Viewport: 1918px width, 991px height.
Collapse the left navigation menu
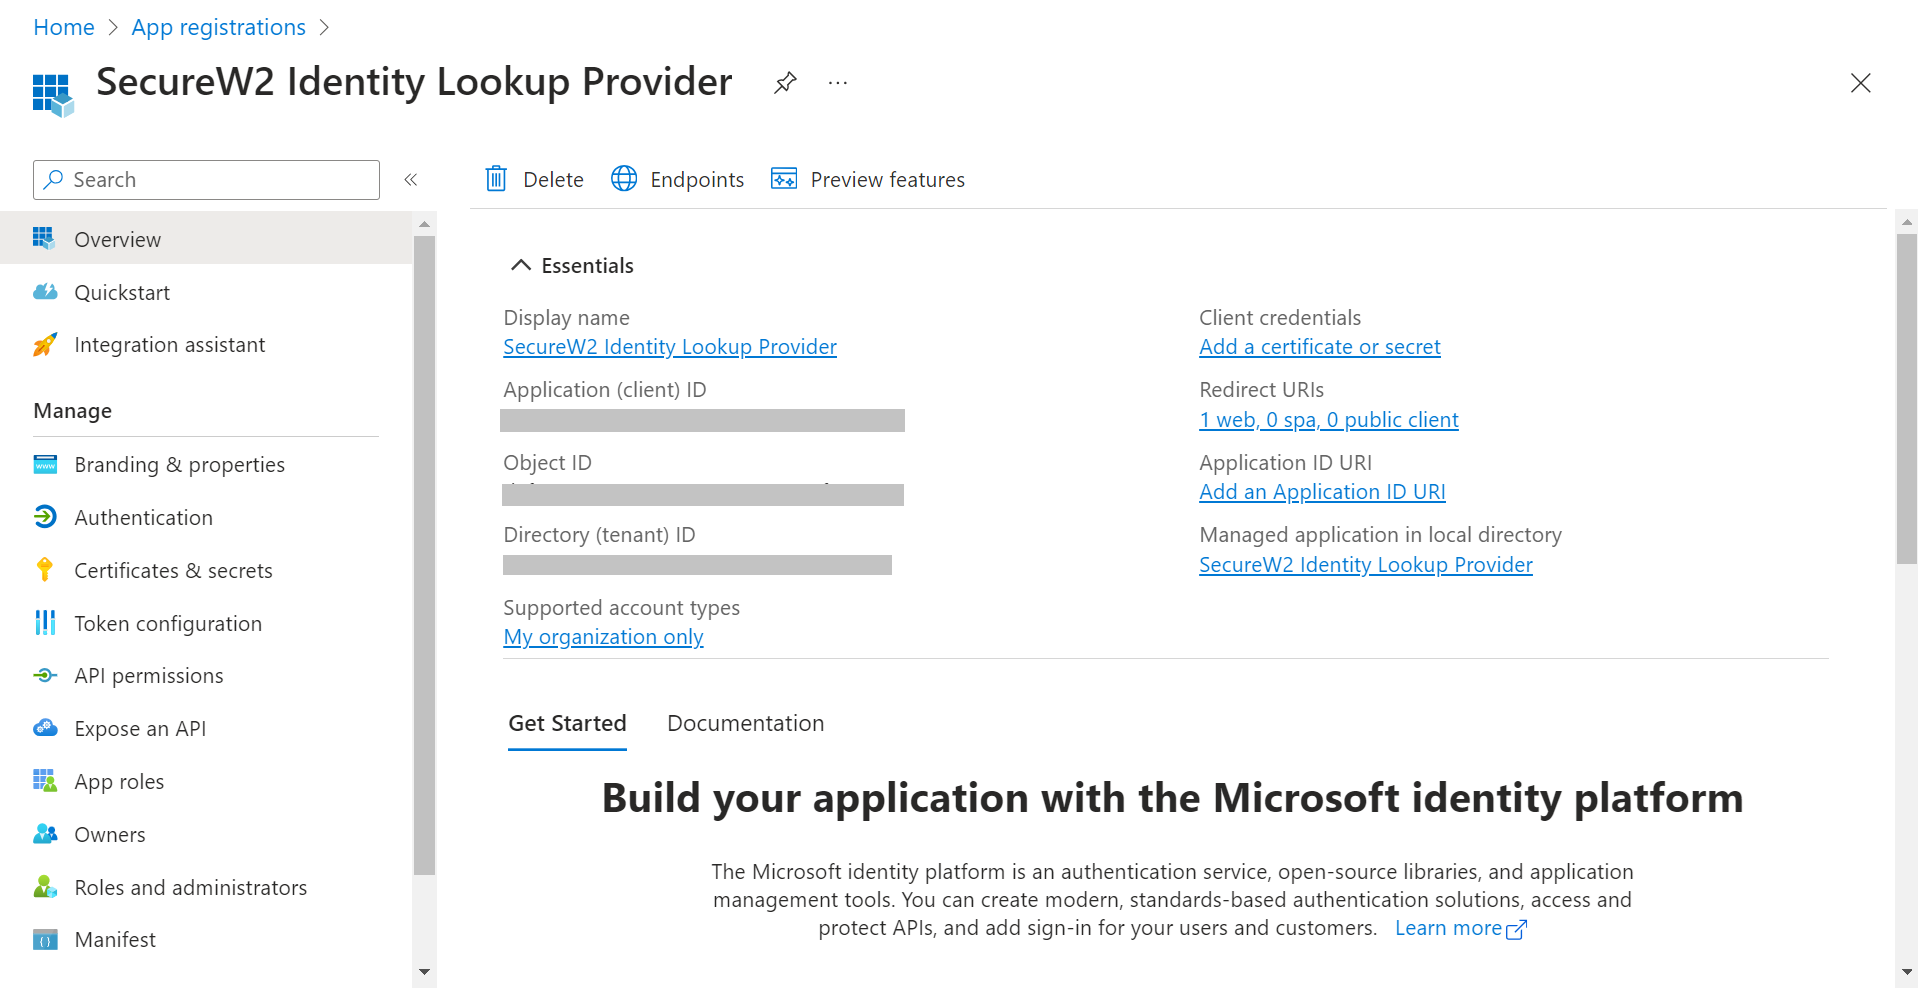[x=410, y=180]
